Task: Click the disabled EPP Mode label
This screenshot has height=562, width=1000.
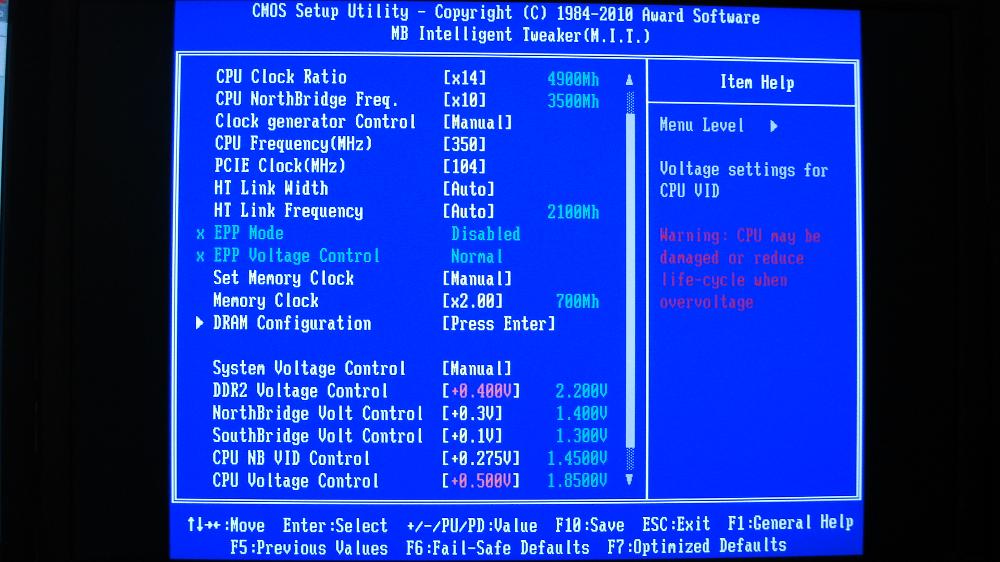Action: pyautogui.click(x=248, y=233)
